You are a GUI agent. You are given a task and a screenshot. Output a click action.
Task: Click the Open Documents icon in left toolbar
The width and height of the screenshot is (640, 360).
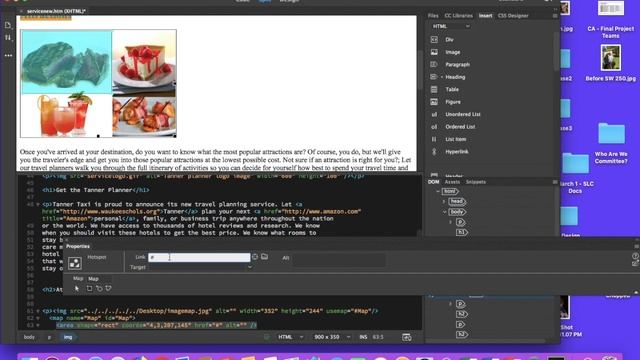8,25
